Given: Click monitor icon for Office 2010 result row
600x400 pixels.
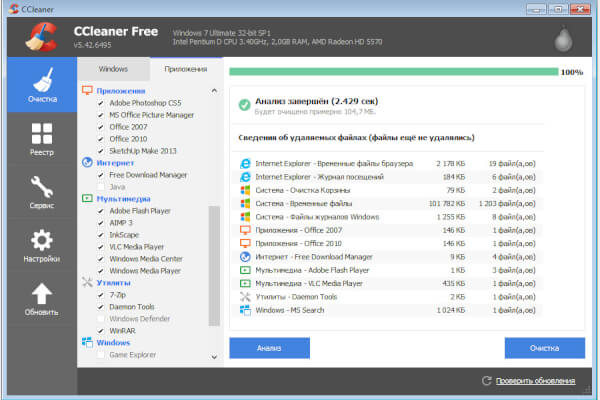Looking at the screenshot, I should tap(245, 243).
